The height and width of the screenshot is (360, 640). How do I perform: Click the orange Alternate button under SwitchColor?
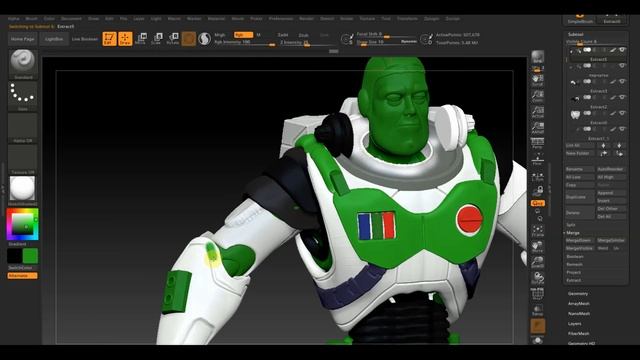point(22,276)
